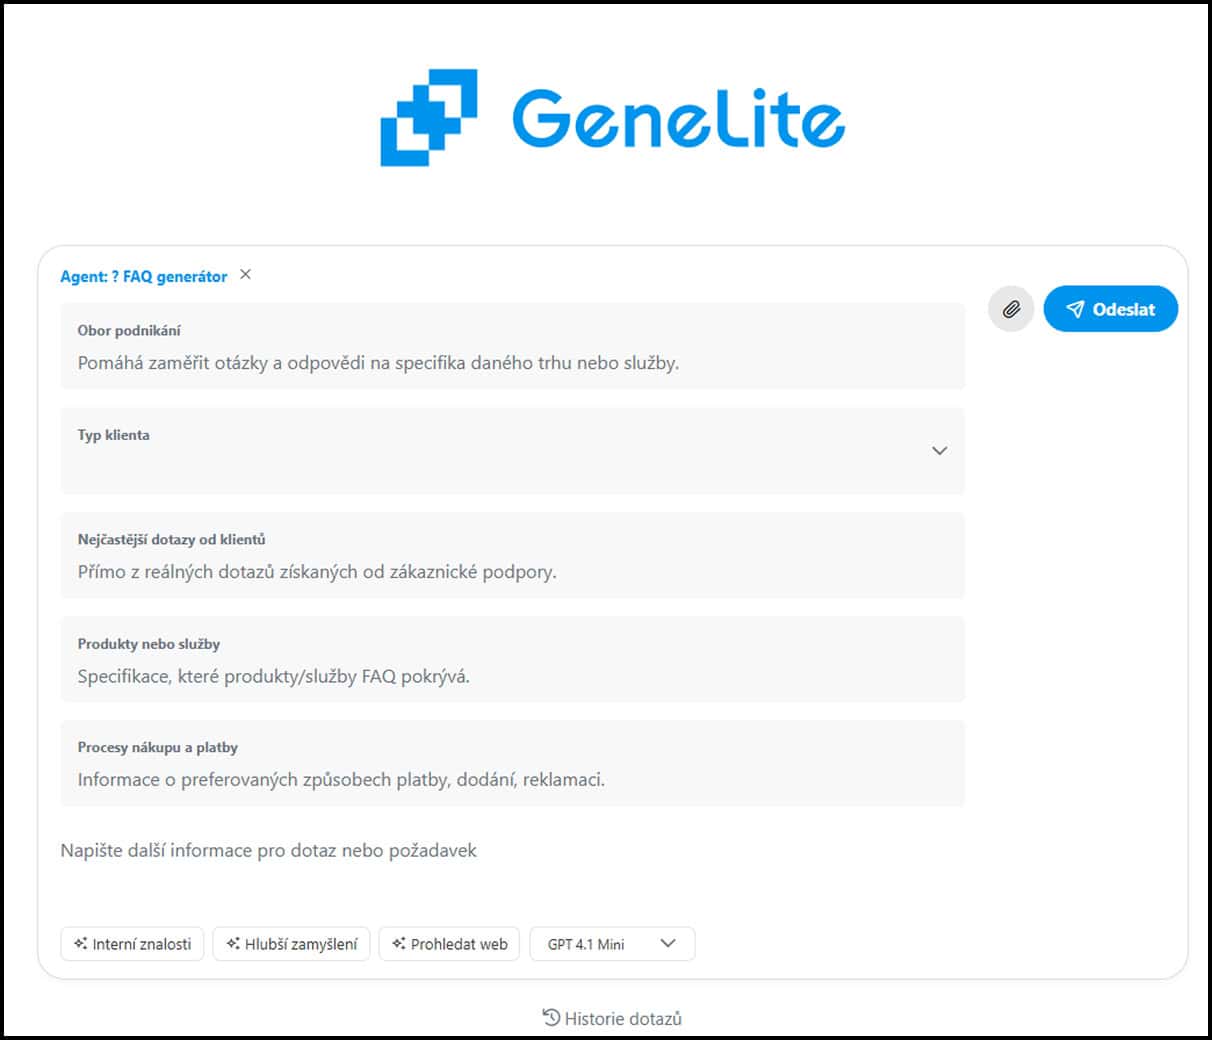
Task: Click the sparkle icon on Prohledat web
Action: pos(399,943)
